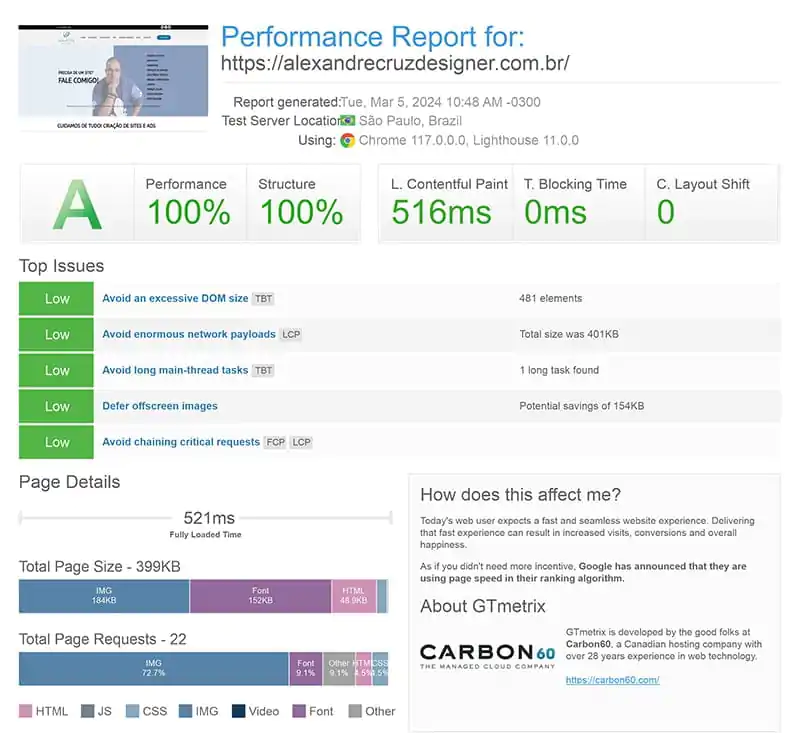Expand the 'Defer offscreen images' issue
Viewport: 800px width, 733px height.
click(160, 407)
